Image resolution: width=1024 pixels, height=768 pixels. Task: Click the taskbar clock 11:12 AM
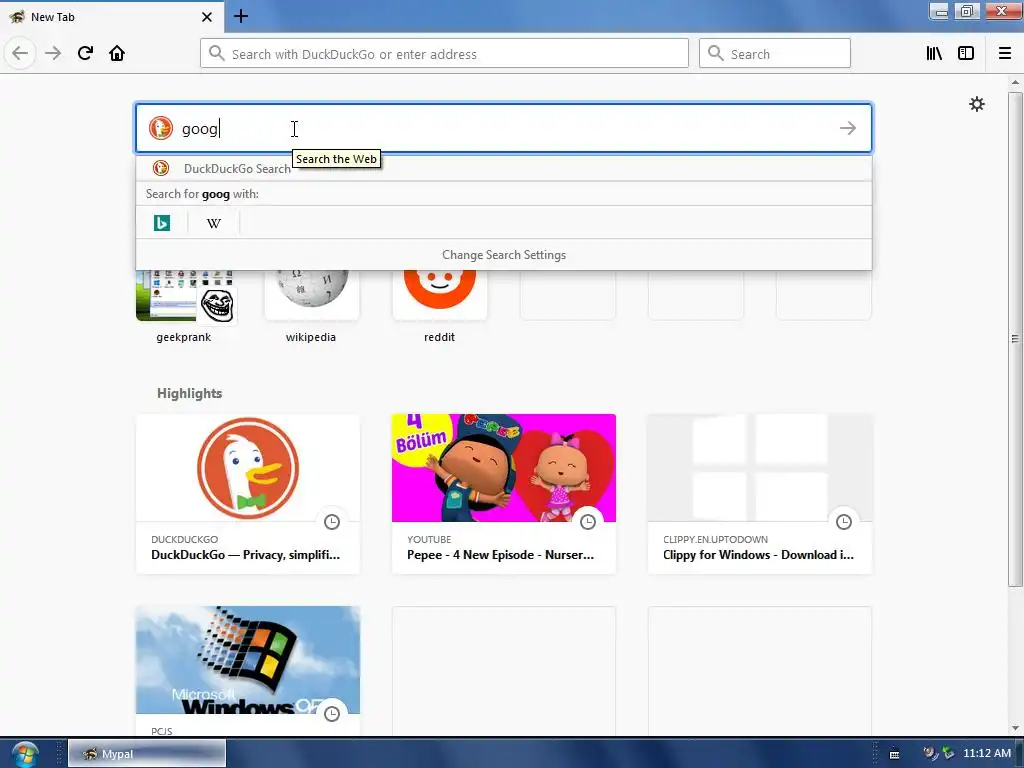pyautogui.click(x=987, y=753)
